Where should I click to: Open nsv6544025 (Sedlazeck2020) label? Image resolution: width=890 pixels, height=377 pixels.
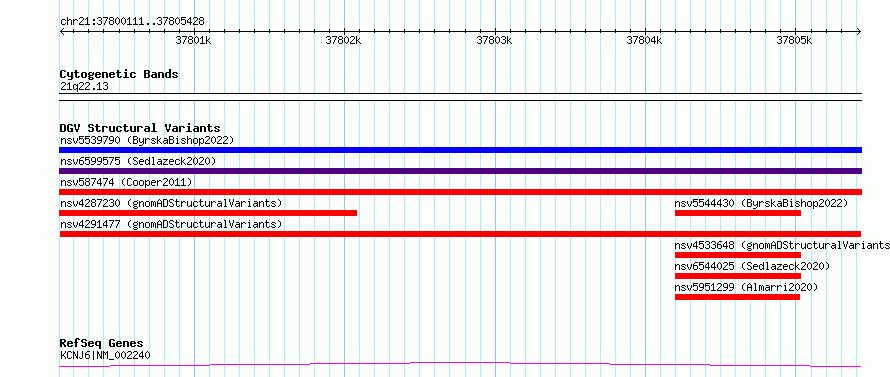click(752, 266)
